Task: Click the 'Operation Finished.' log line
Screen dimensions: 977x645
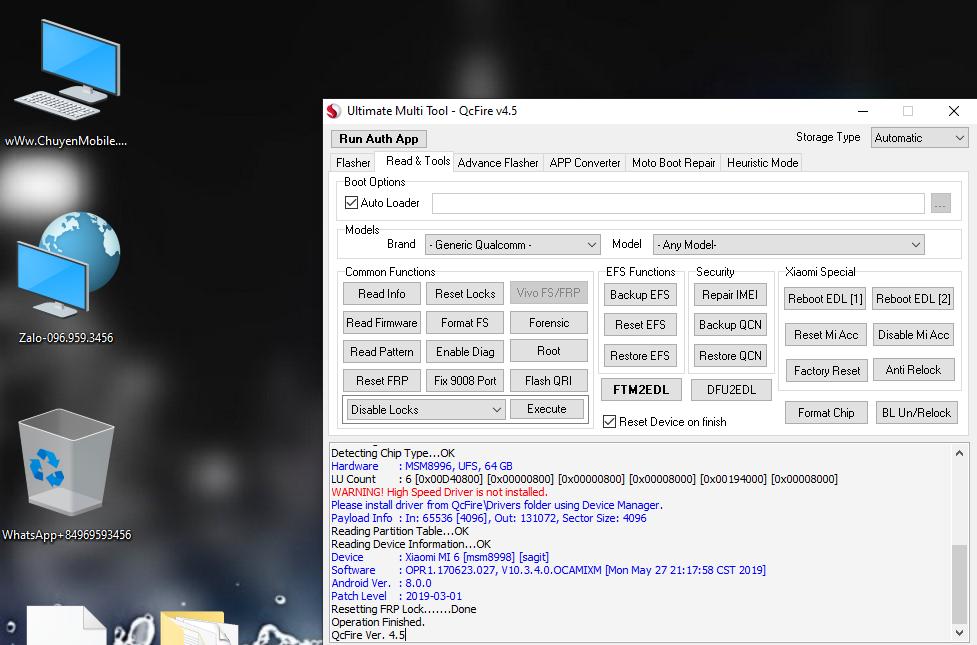Action: tap(378, 622)
